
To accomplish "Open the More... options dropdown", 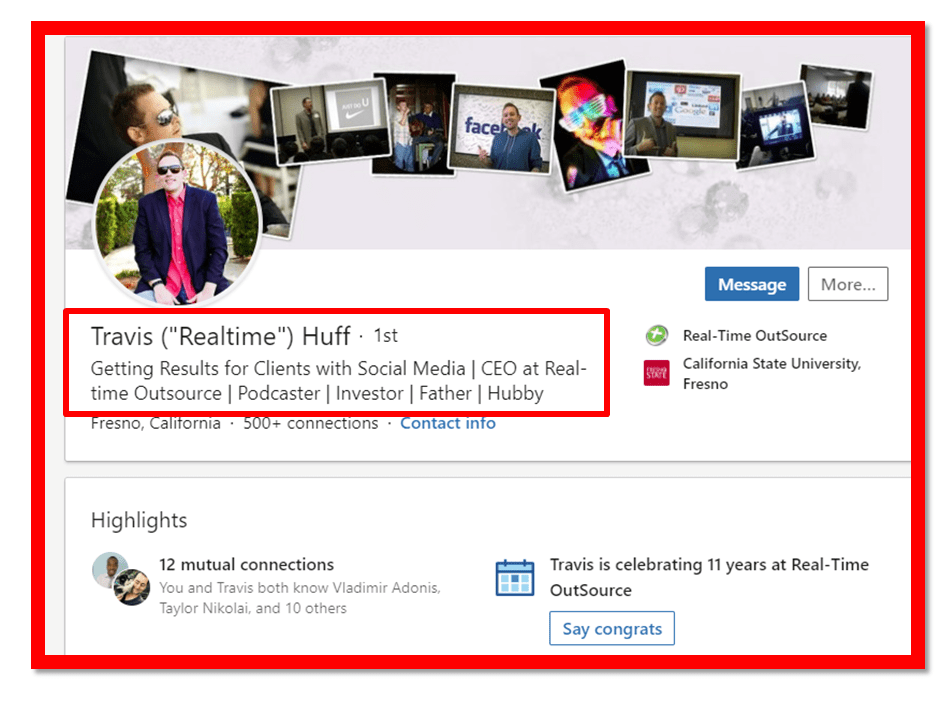I will coord(847,284).
